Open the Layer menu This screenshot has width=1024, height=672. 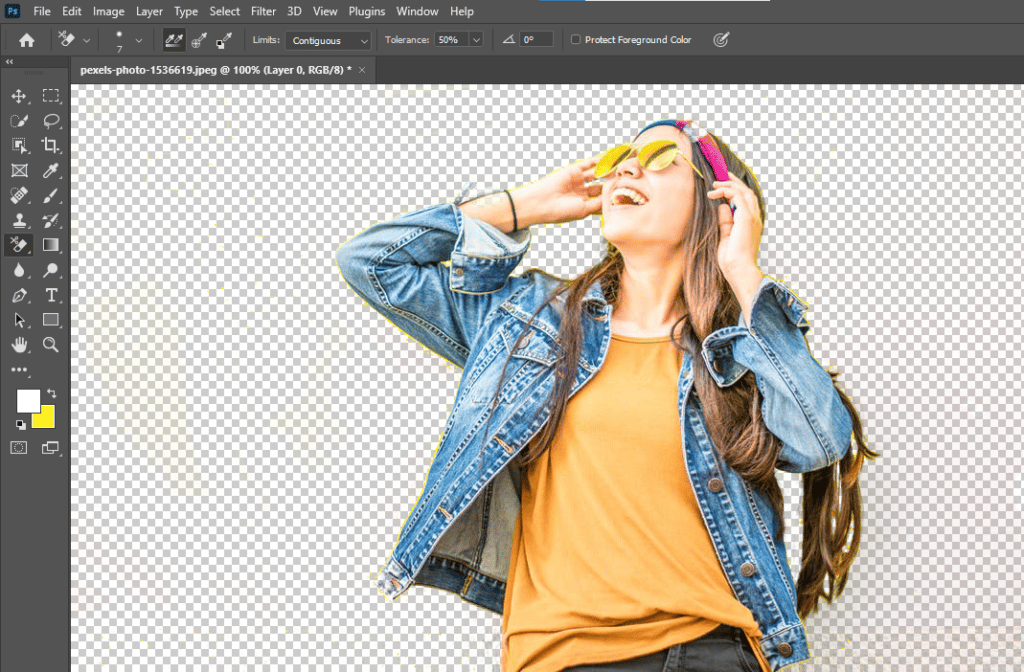[149, 11]
